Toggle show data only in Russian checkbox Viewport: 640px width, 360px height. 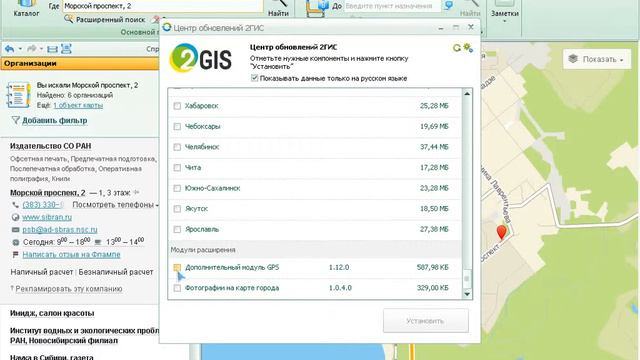tap(255, 78)
